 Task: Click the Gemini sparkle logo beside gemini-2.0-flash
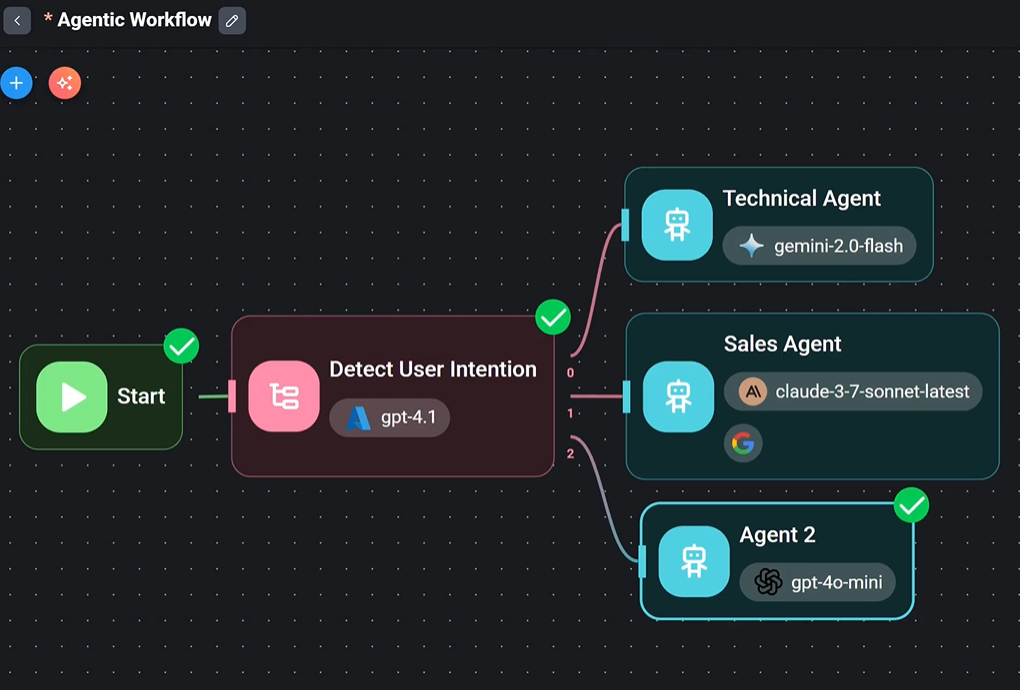[751, 246]
